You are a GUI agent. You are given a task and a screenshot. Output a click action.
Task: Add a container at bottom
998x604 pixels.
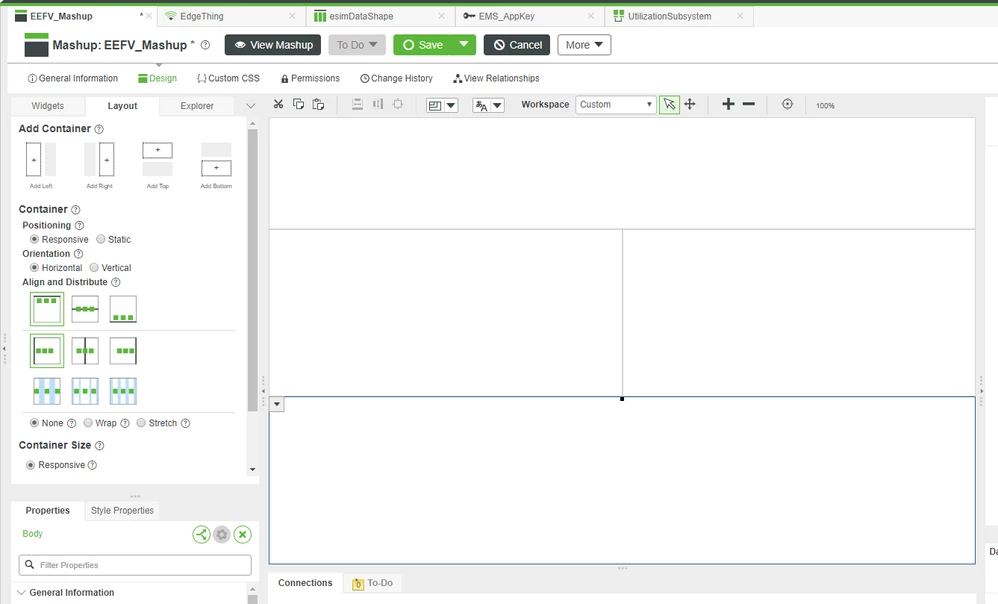[x=216, y=165]
